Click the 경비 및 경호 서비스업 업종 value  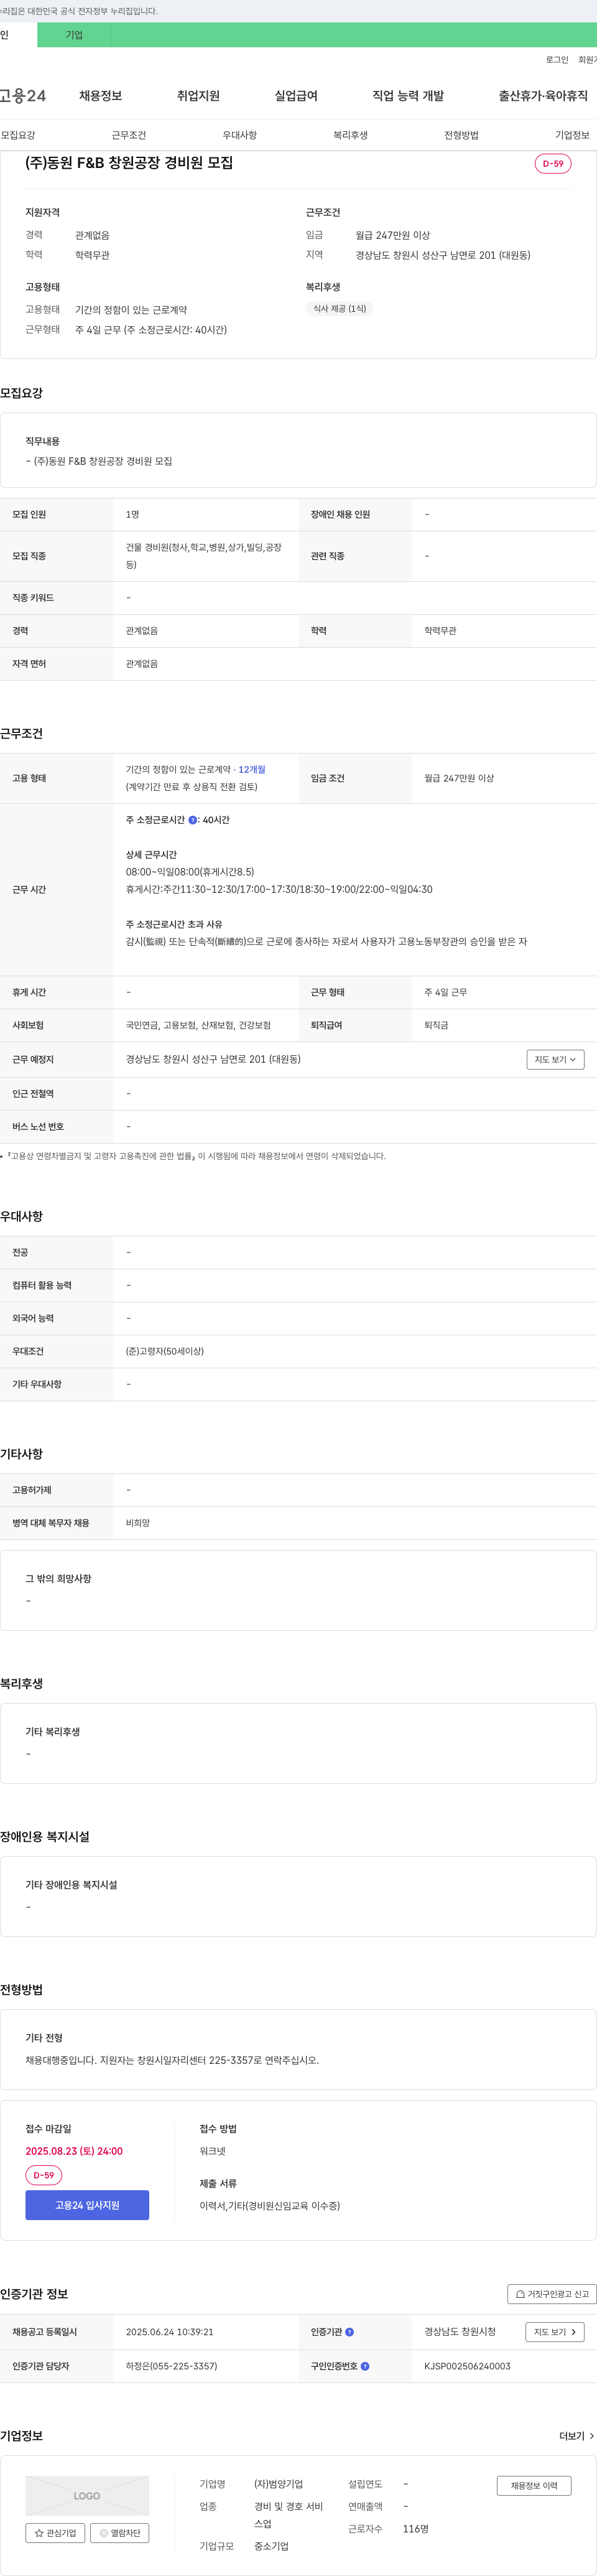289,2516
